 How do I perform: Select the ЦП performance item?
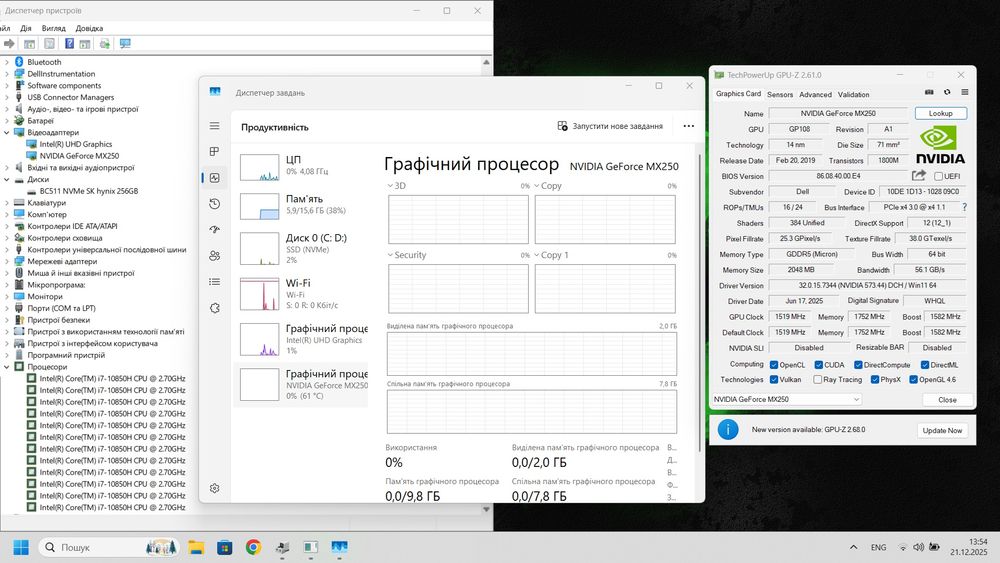(302, 166)
